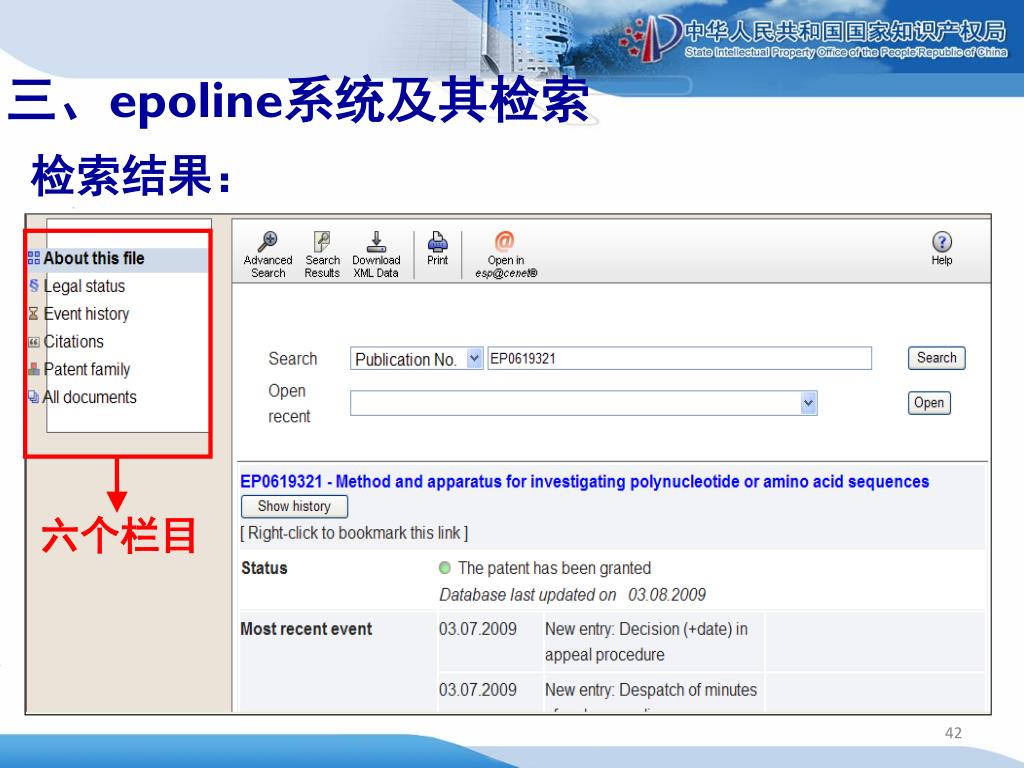Select 'New entry: Decision (+date) in appeal procedure'

[x=647, y=641]
